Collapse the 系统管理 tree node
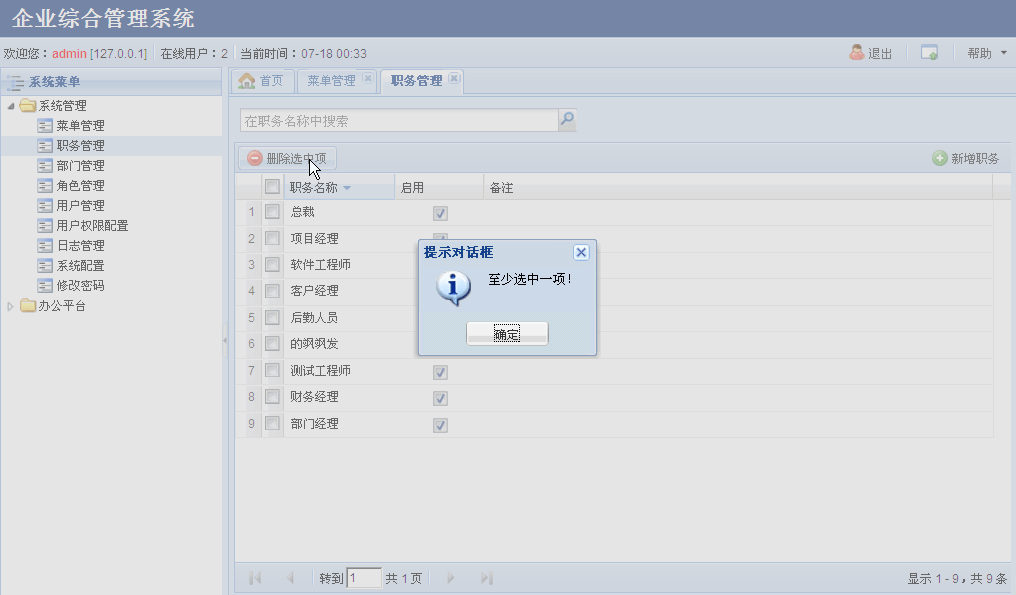Image resolution: width=1016 pixels, height=595 pixels. (10, 106)
